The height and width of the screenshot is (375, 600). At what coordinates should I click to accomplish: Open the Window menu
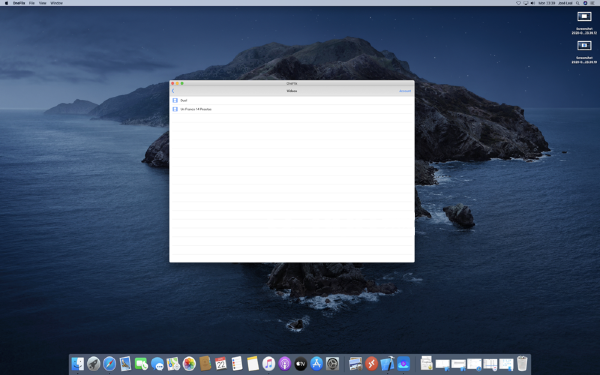57,3
